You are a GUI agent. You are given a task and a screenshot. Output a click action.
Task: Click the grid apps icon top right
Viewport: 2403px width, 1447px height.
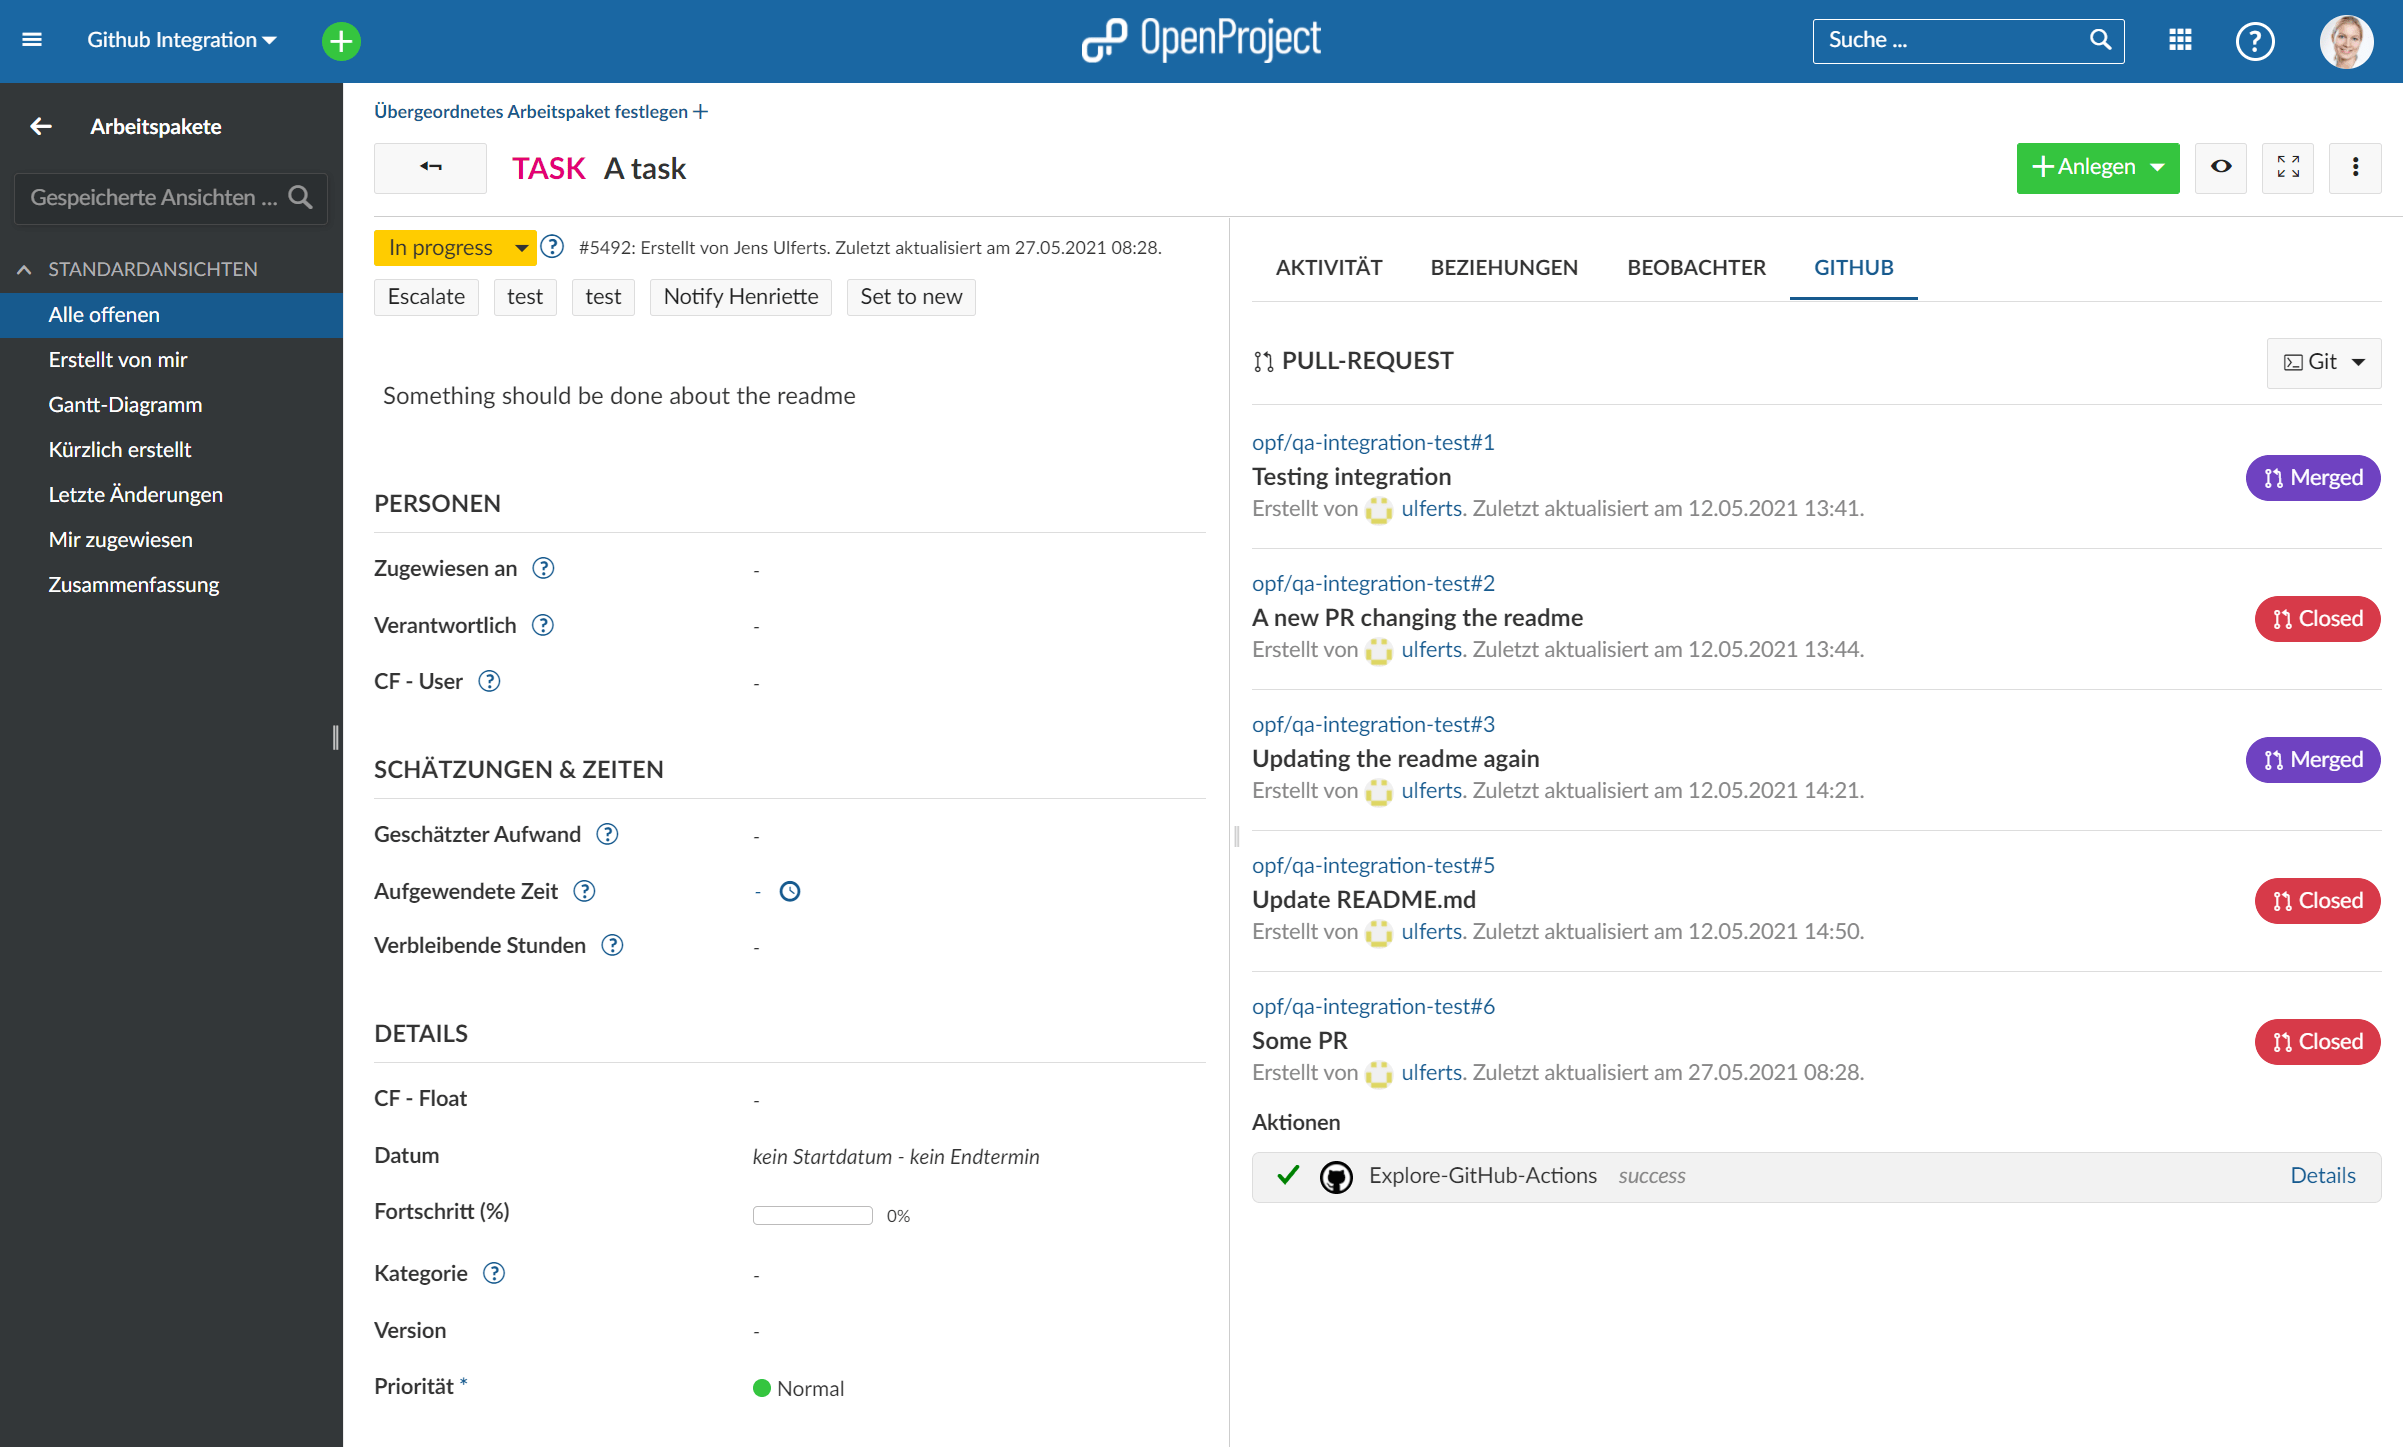point(2182,38)
